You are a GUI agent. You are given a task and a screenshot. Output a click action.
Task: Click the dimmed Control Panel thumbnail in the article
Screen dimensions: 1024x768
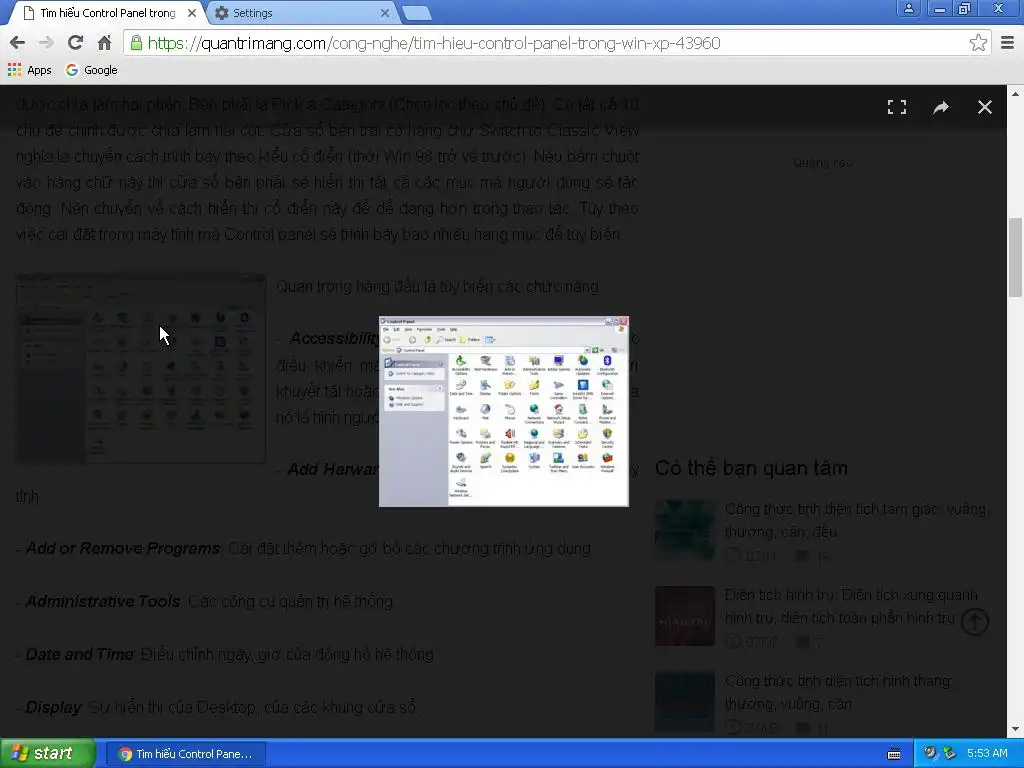coord(140,368)
